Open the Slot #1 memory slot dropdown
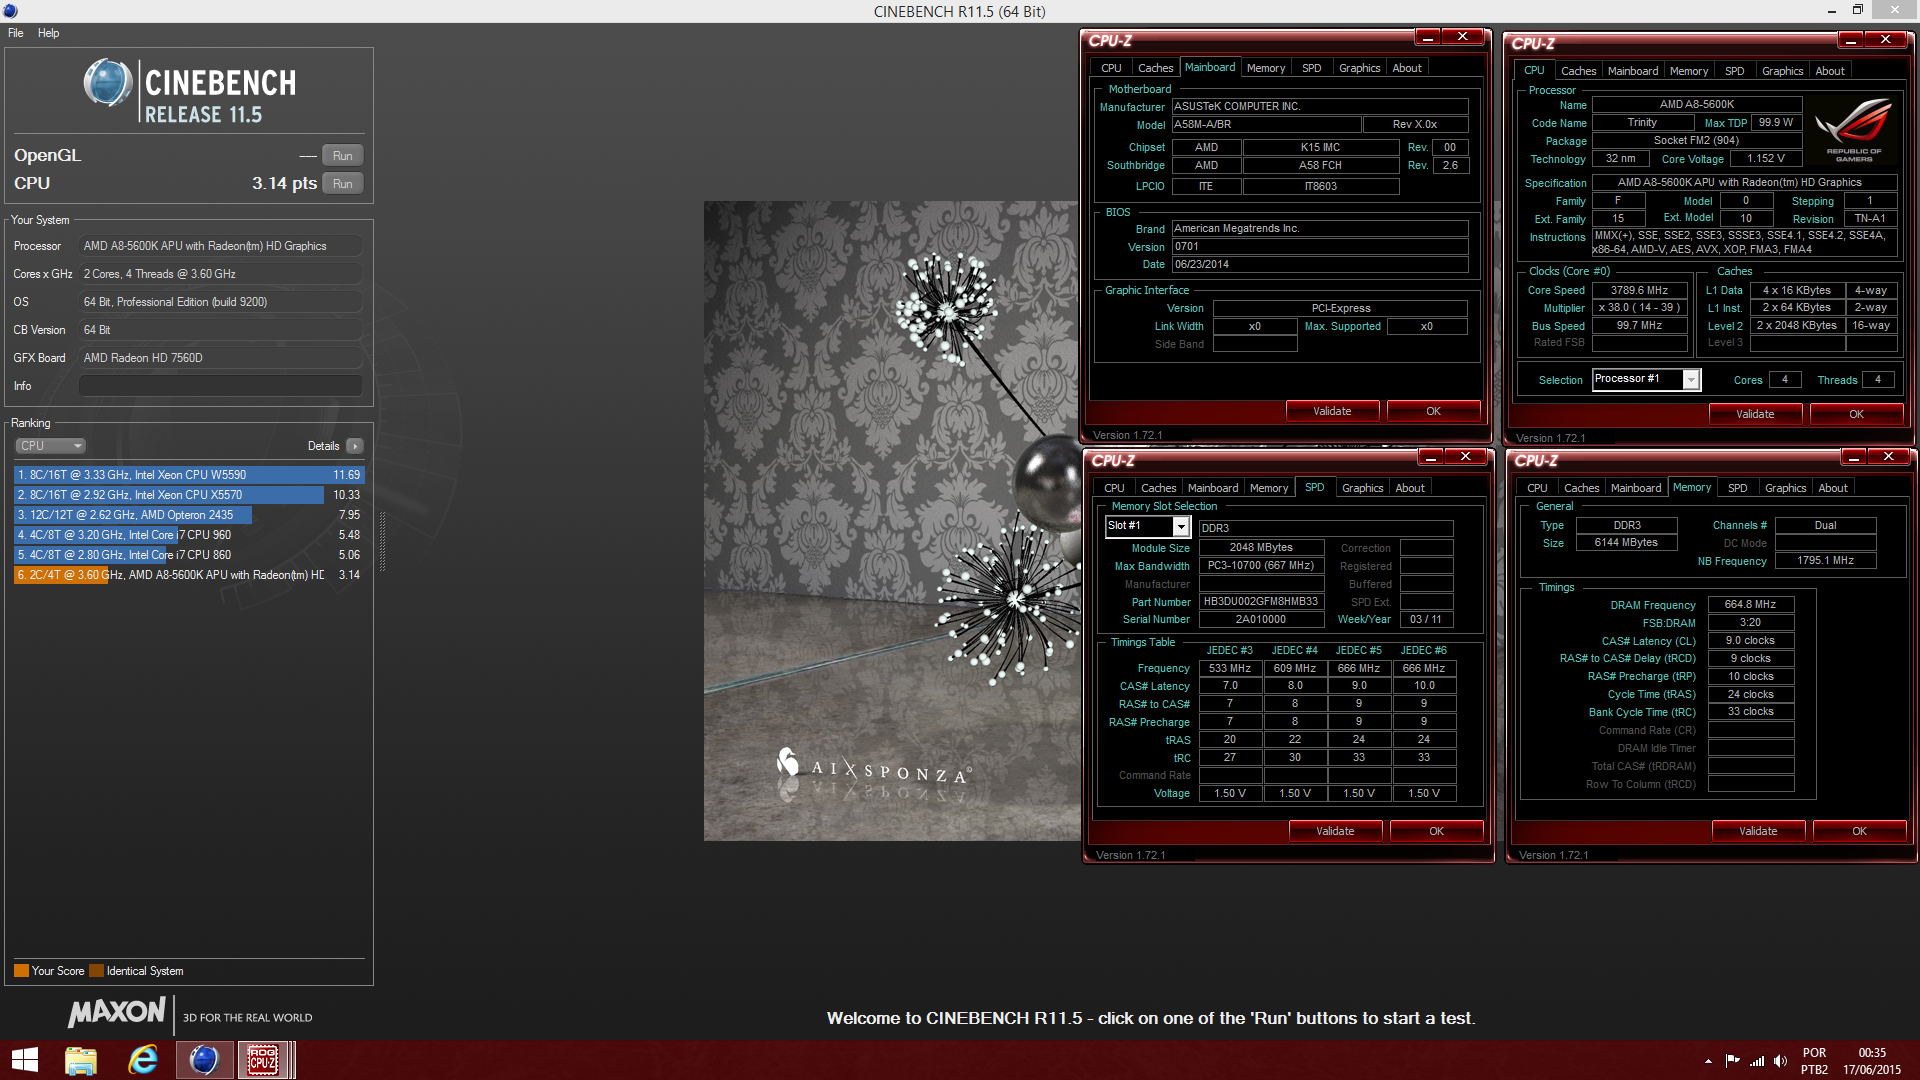This screenshot has height=1080, width=1920. 1181,527
